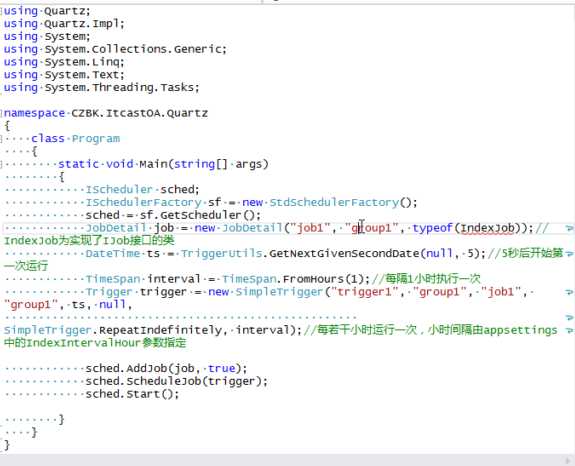Click the "FromHours" method call
The width and height of the screenshot is (575, 466).
[314, 279]
